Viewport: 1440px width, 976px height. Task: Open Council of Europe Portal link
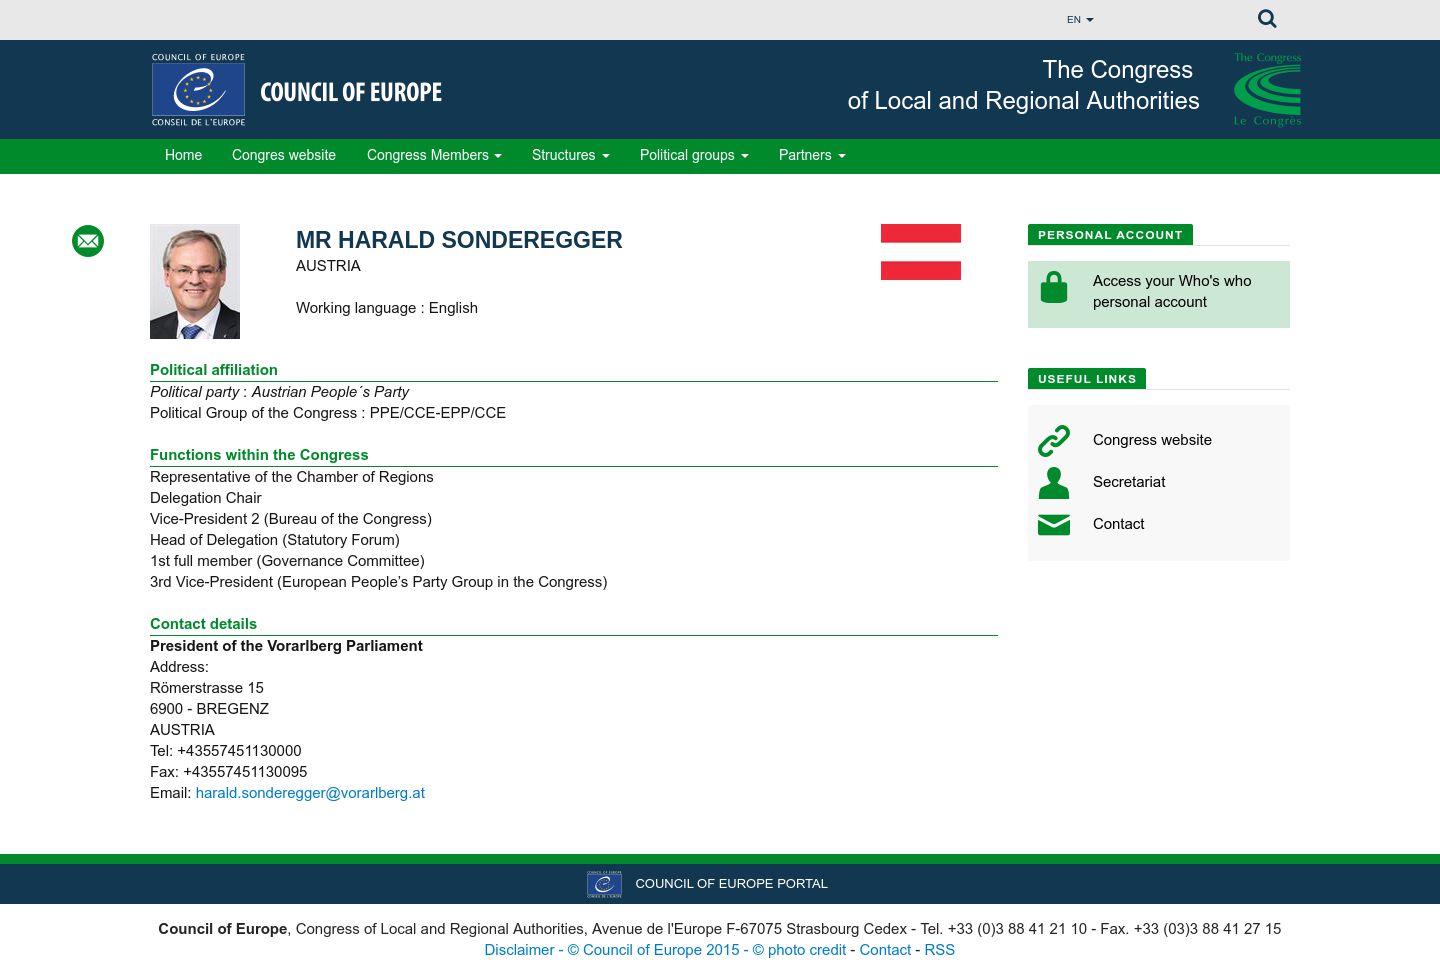[731, 884]
